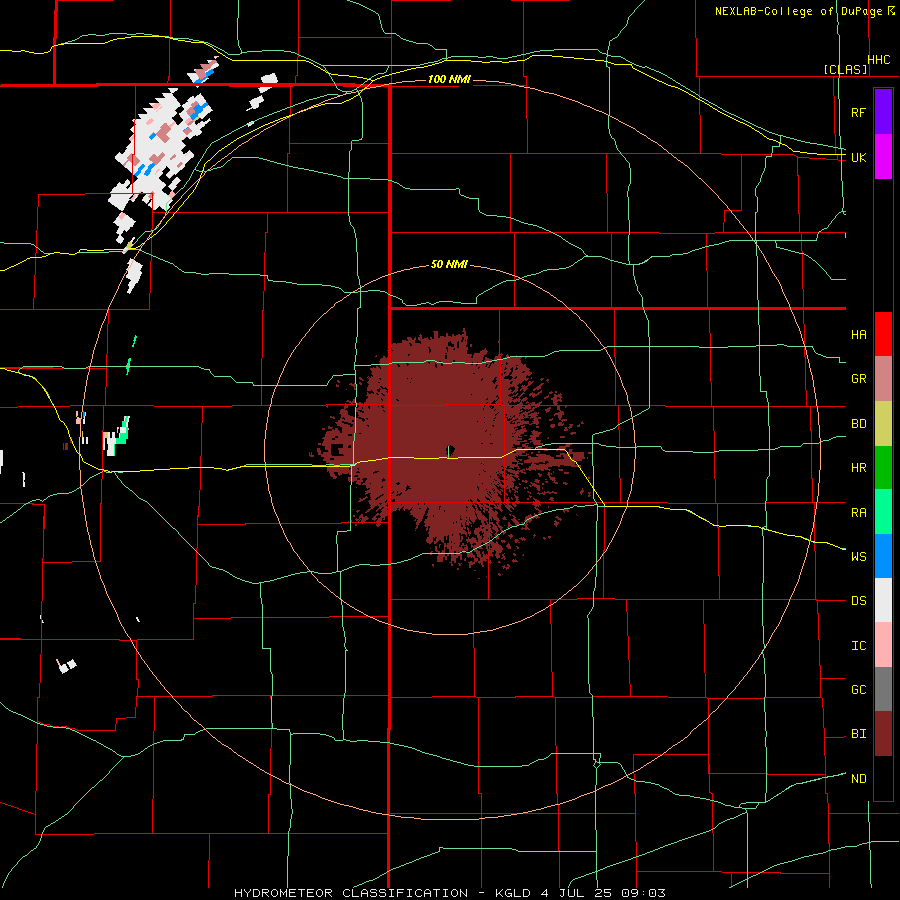
Task: Click the '50 NMI' range ring label
Action: 449,264
